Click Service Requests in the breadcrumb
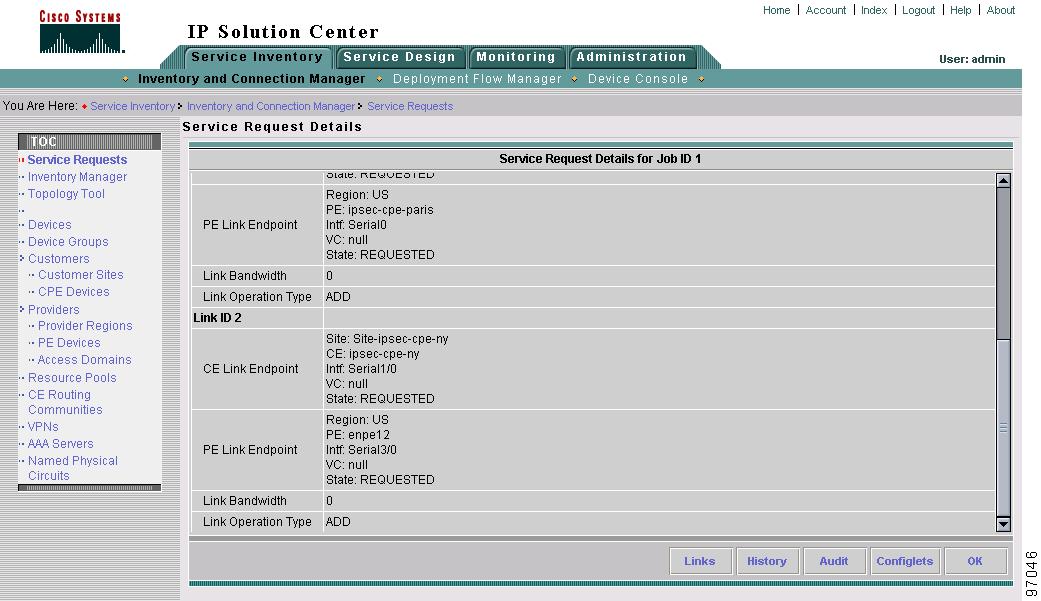 (x=410, y=106)
